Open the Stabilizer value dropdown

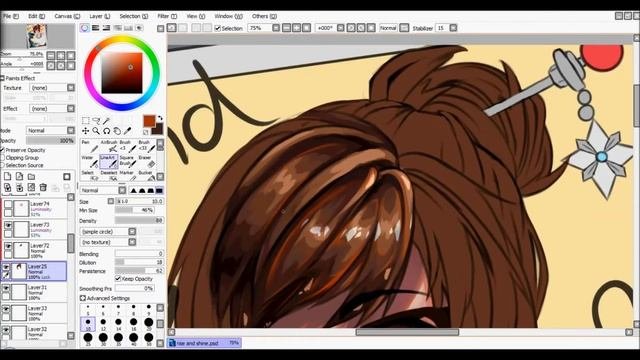(x=453, y=28)
